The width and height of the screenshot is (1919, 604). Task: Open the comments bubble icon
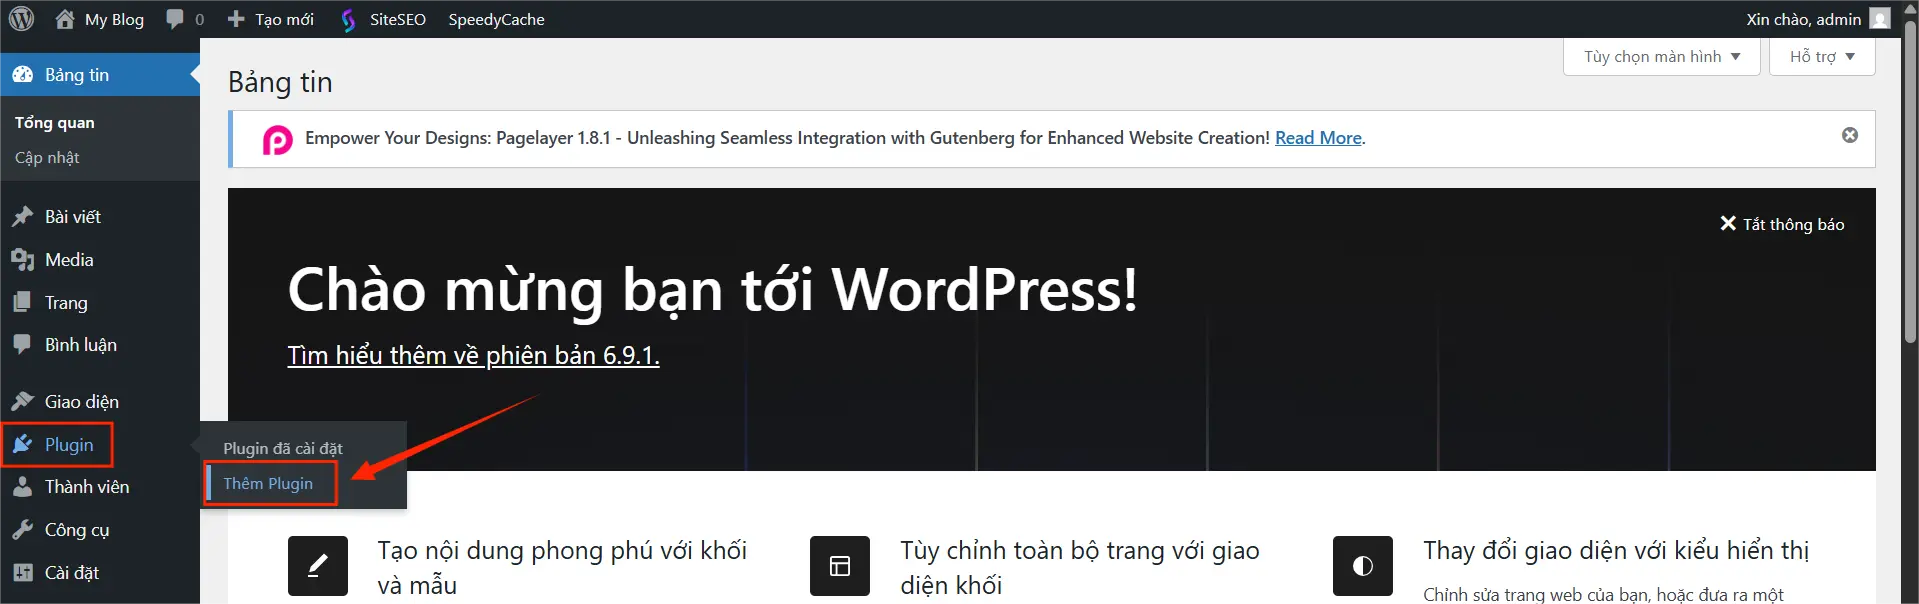[176, 19]
